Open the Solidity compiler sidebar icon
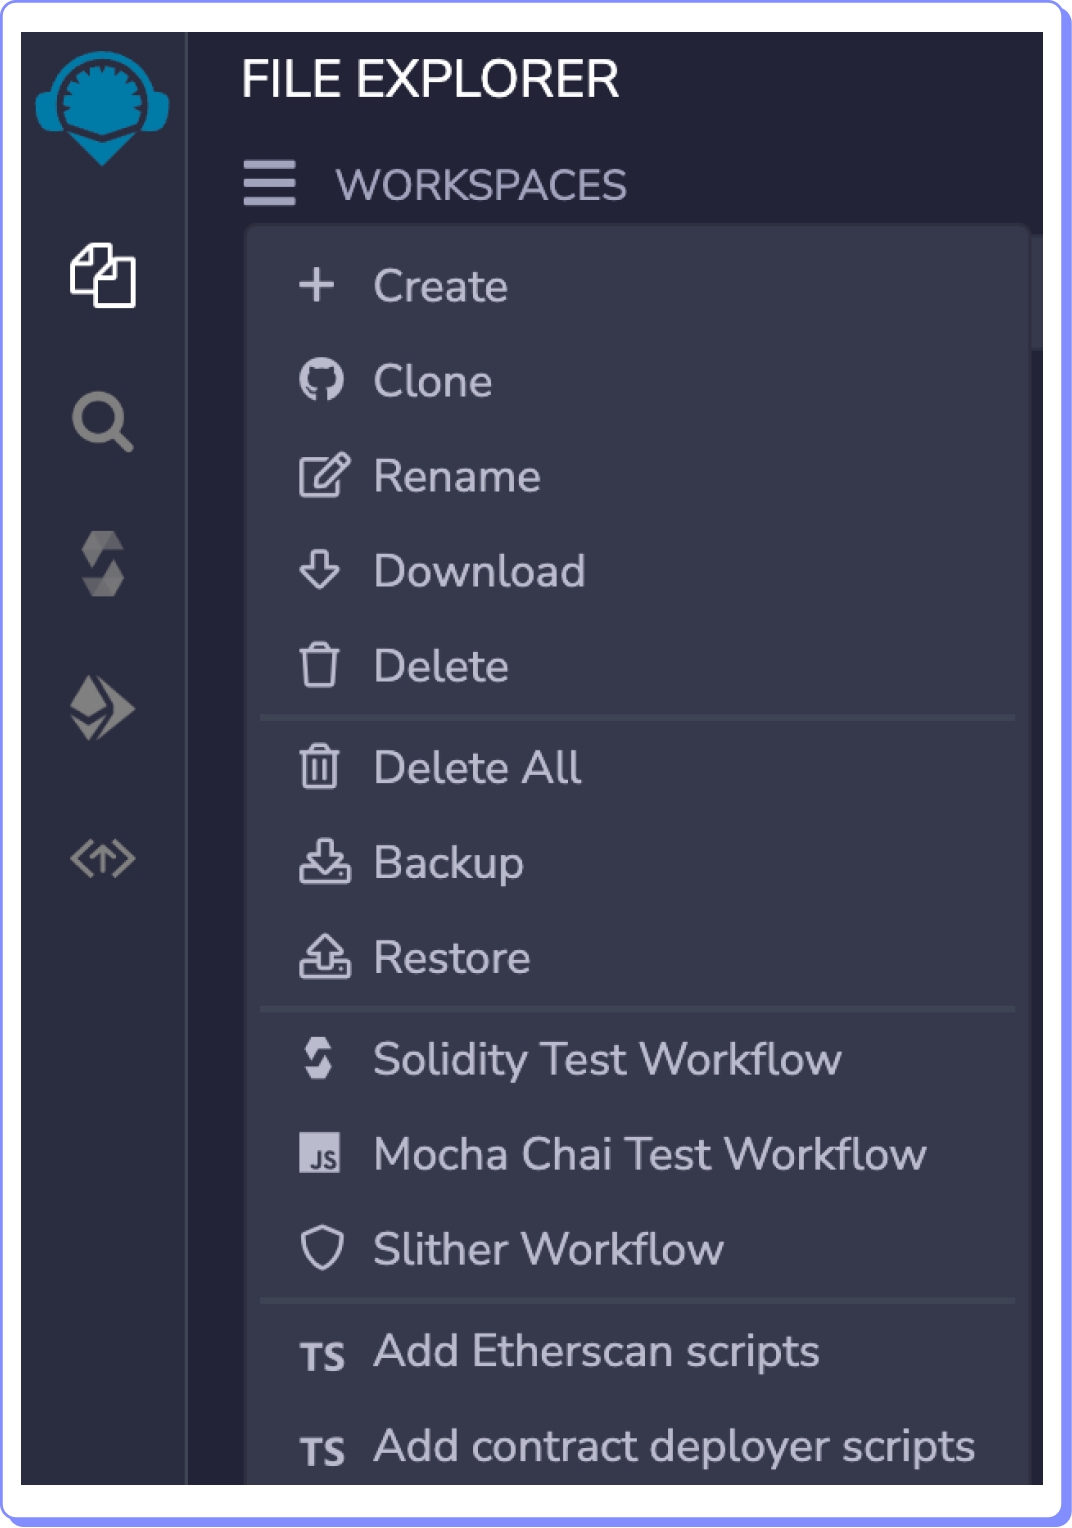Screen dimensions: 1072x1528 pyautogui.click(x=102, y=564)
